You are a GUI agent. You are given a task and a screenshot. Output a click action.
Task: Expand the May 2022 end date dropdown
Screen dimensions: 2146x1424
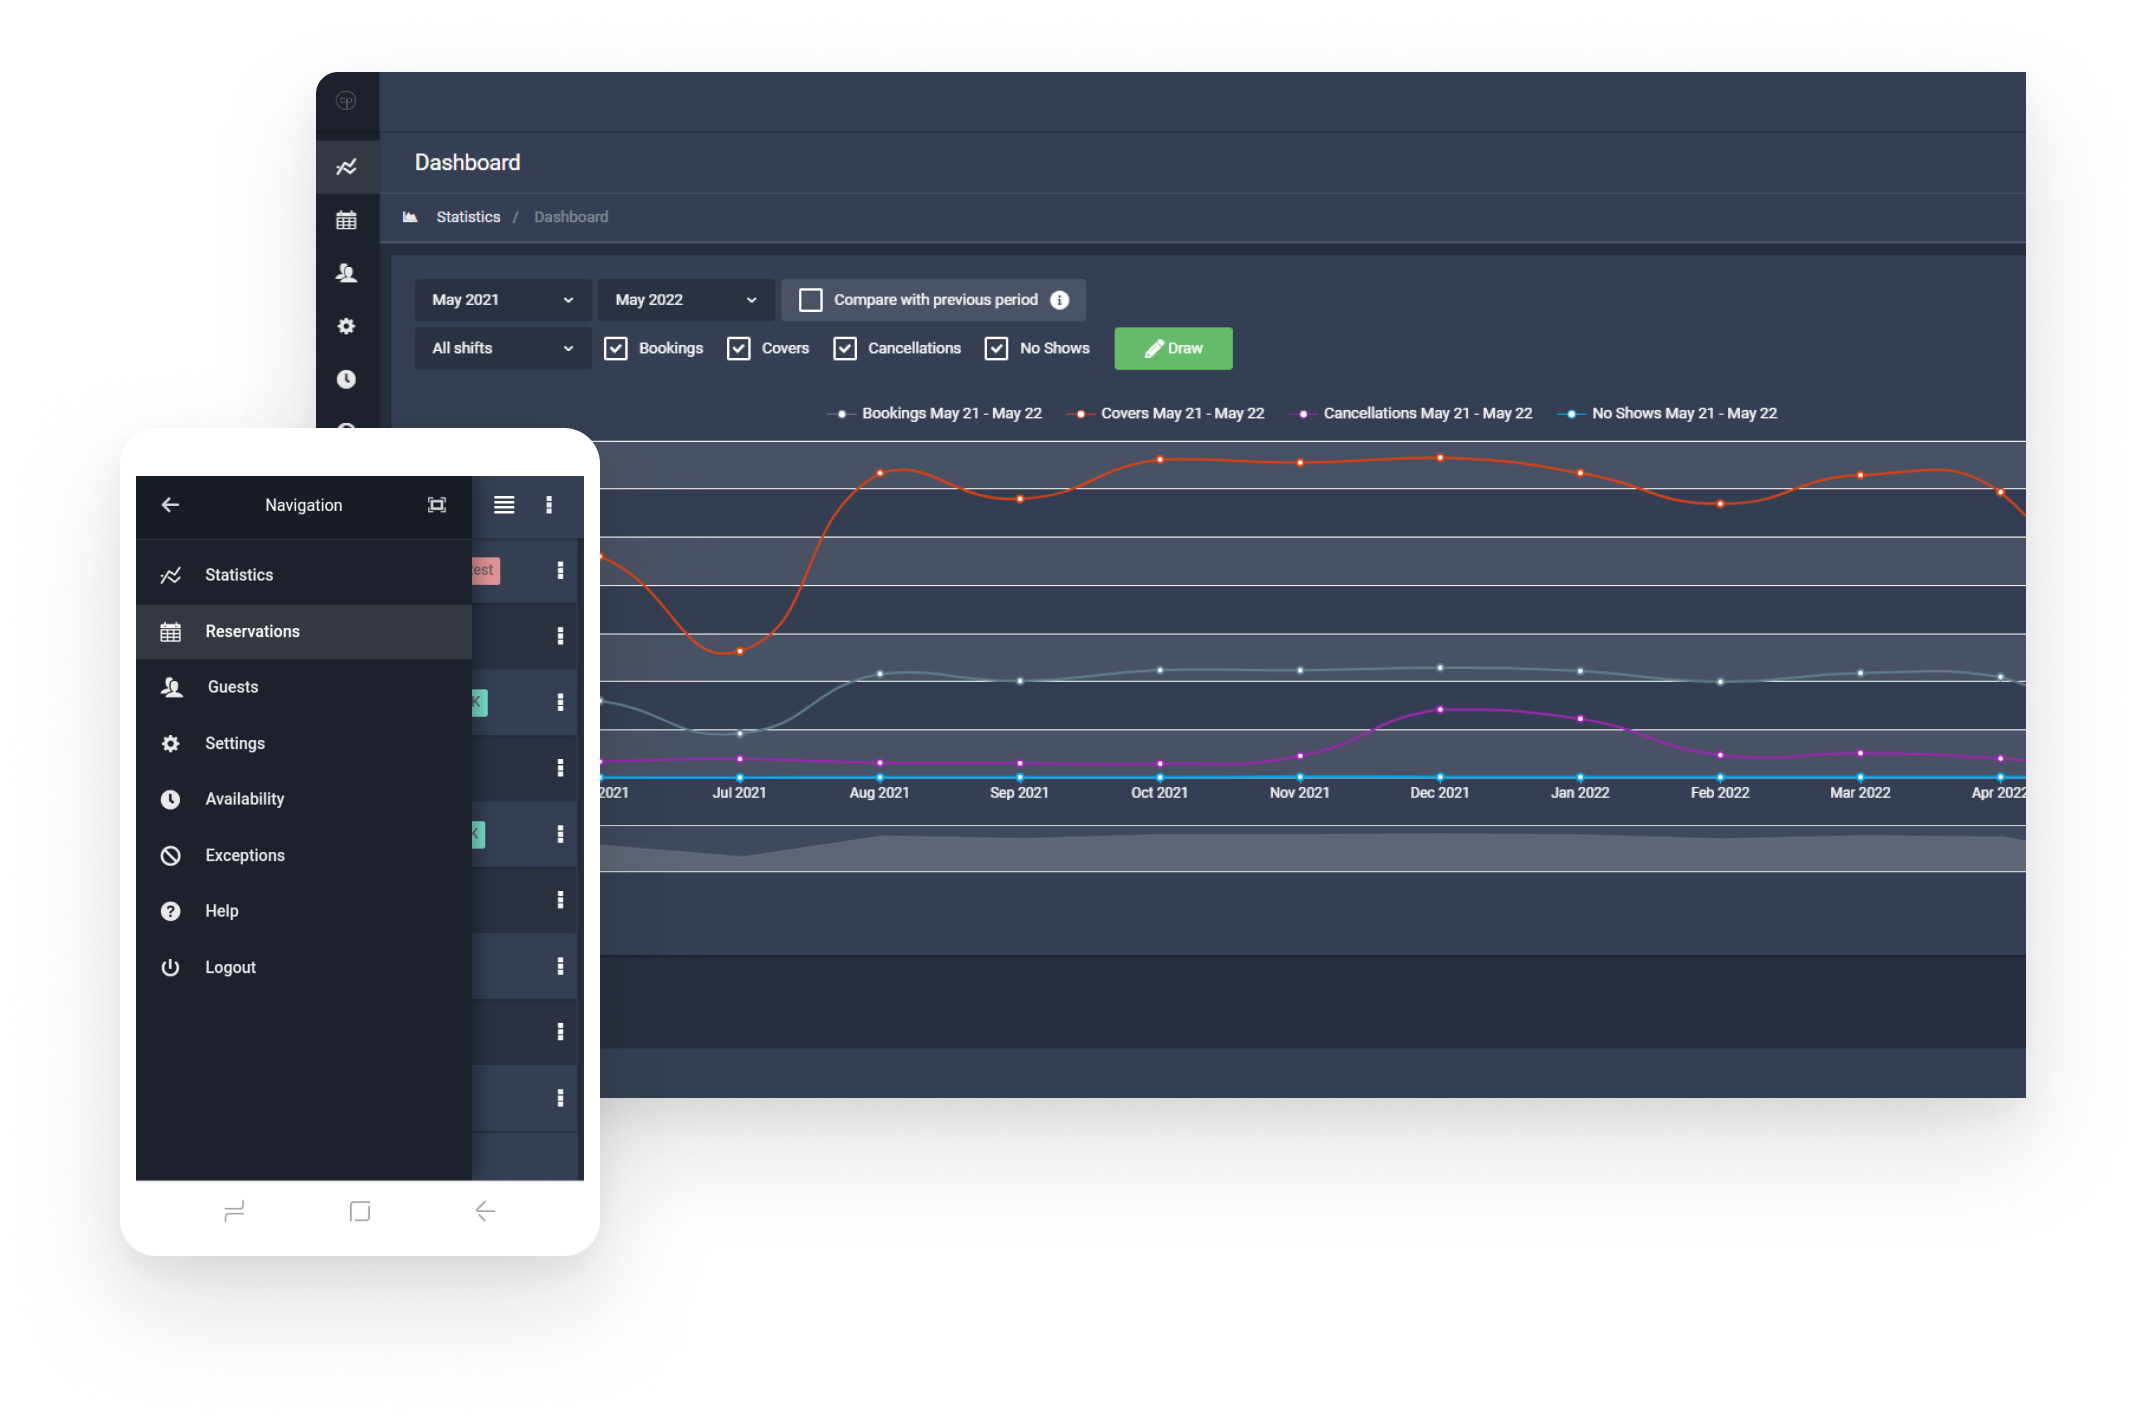point(686,300)
